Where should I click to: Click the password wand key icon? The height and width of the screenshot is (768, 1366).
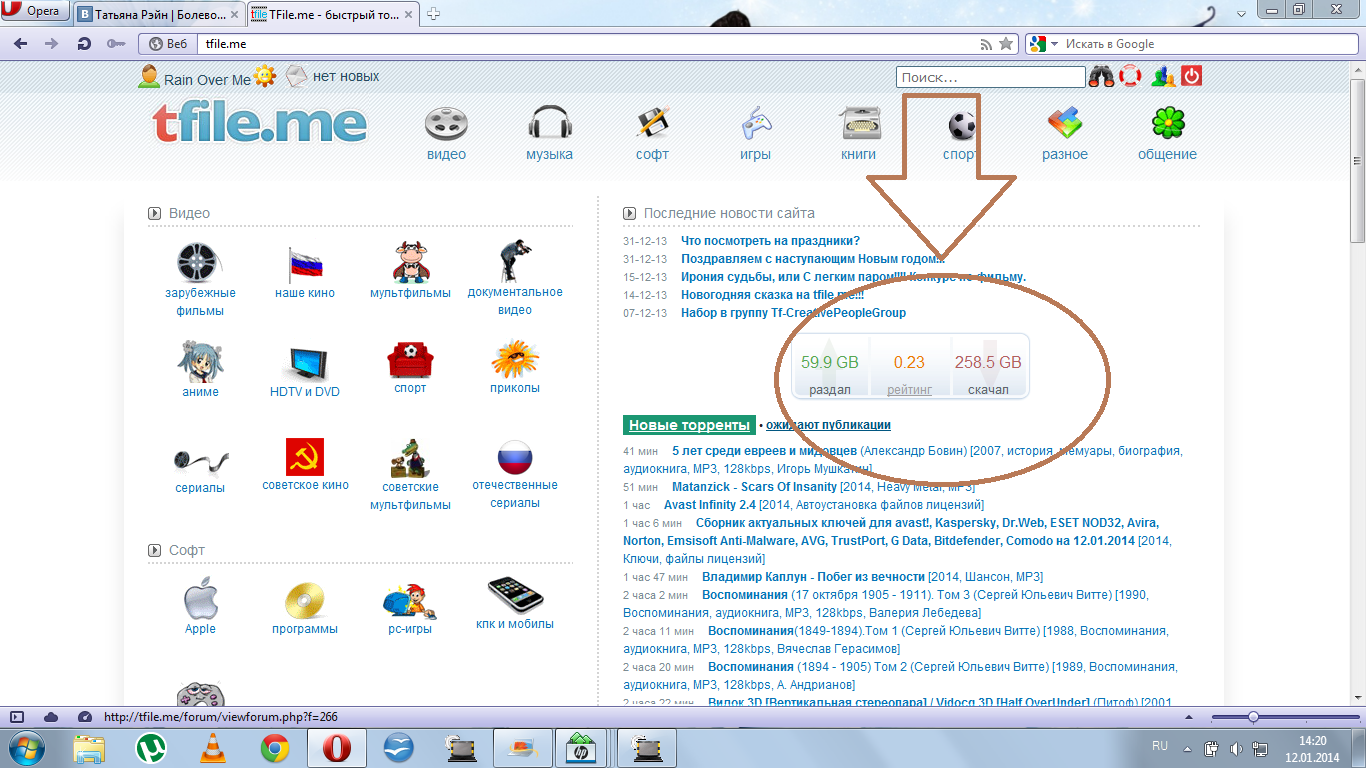[115, 44]
